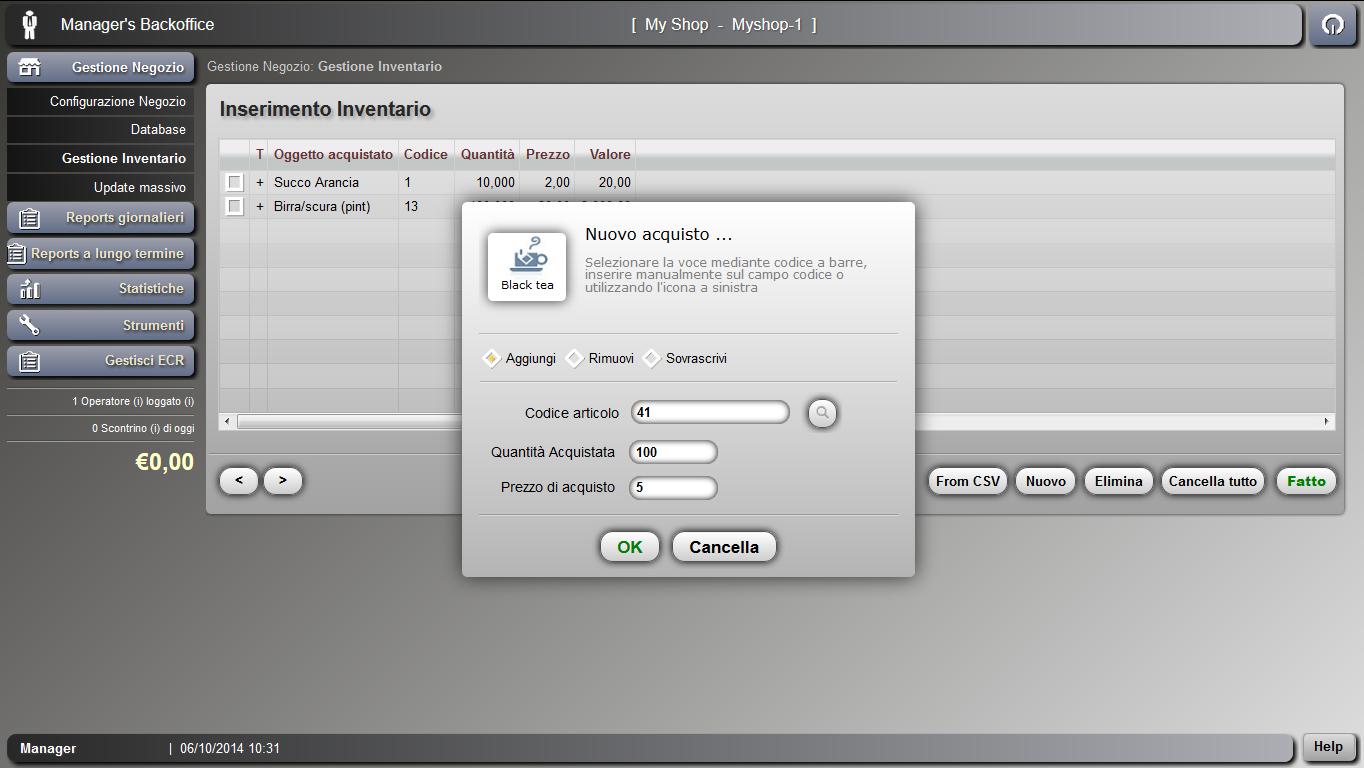The height and width of the screenshot is (768, 1364).
Task: Click the power icon at top right
Action: pyautogui.click(x=1332, y=25)
